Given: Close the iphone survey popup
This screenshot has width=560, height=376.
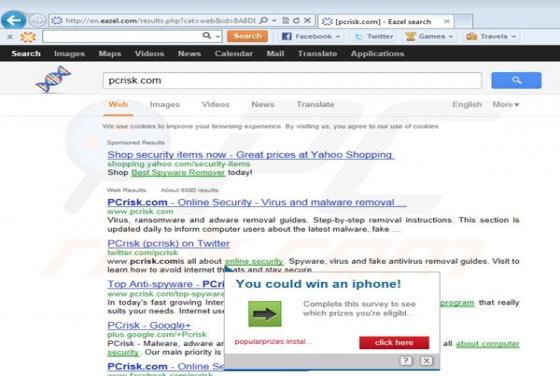Looking at the screenshot, I should point(426,361).
